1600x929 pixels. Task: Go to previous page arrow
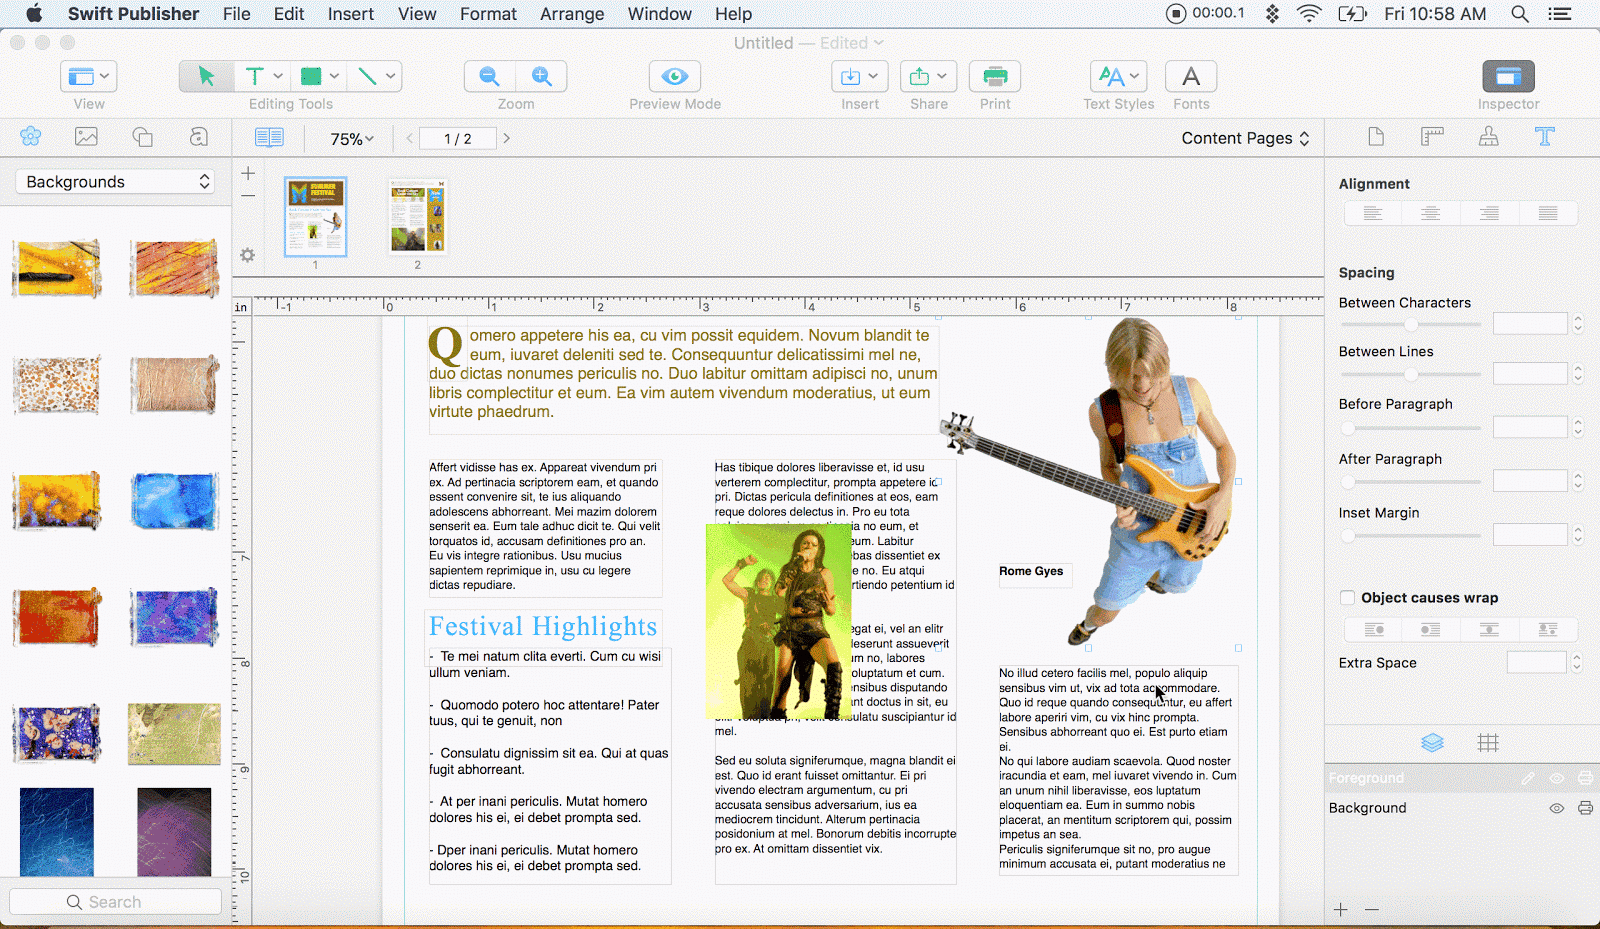click(x=410, y=138)
